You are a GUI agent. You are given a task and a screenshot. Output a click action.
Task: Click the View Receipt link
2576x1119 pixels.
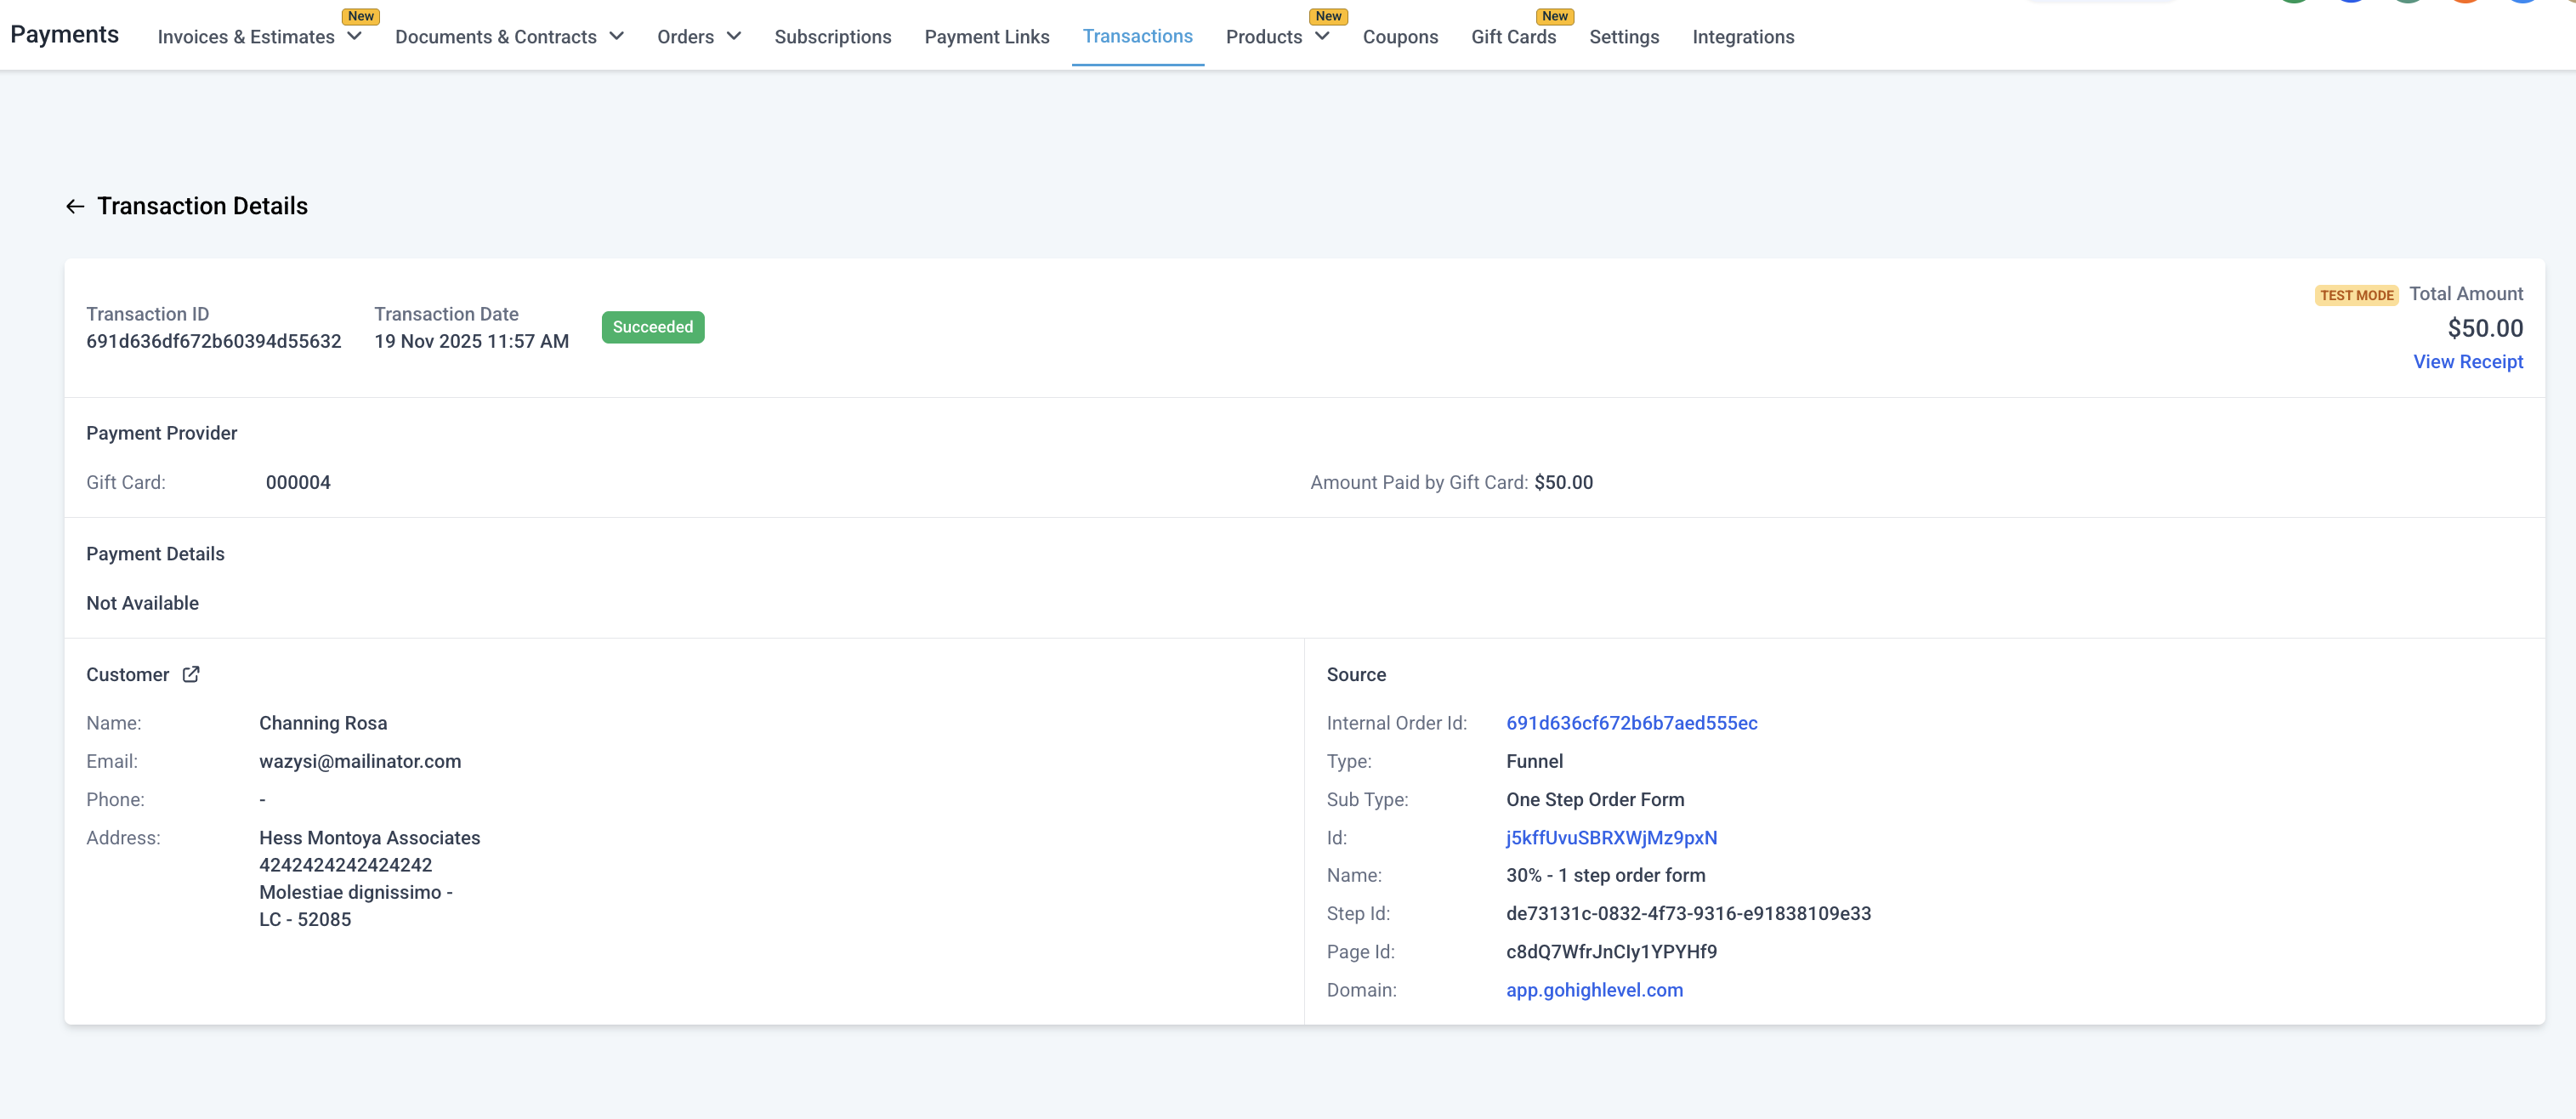coord(2467,361)
